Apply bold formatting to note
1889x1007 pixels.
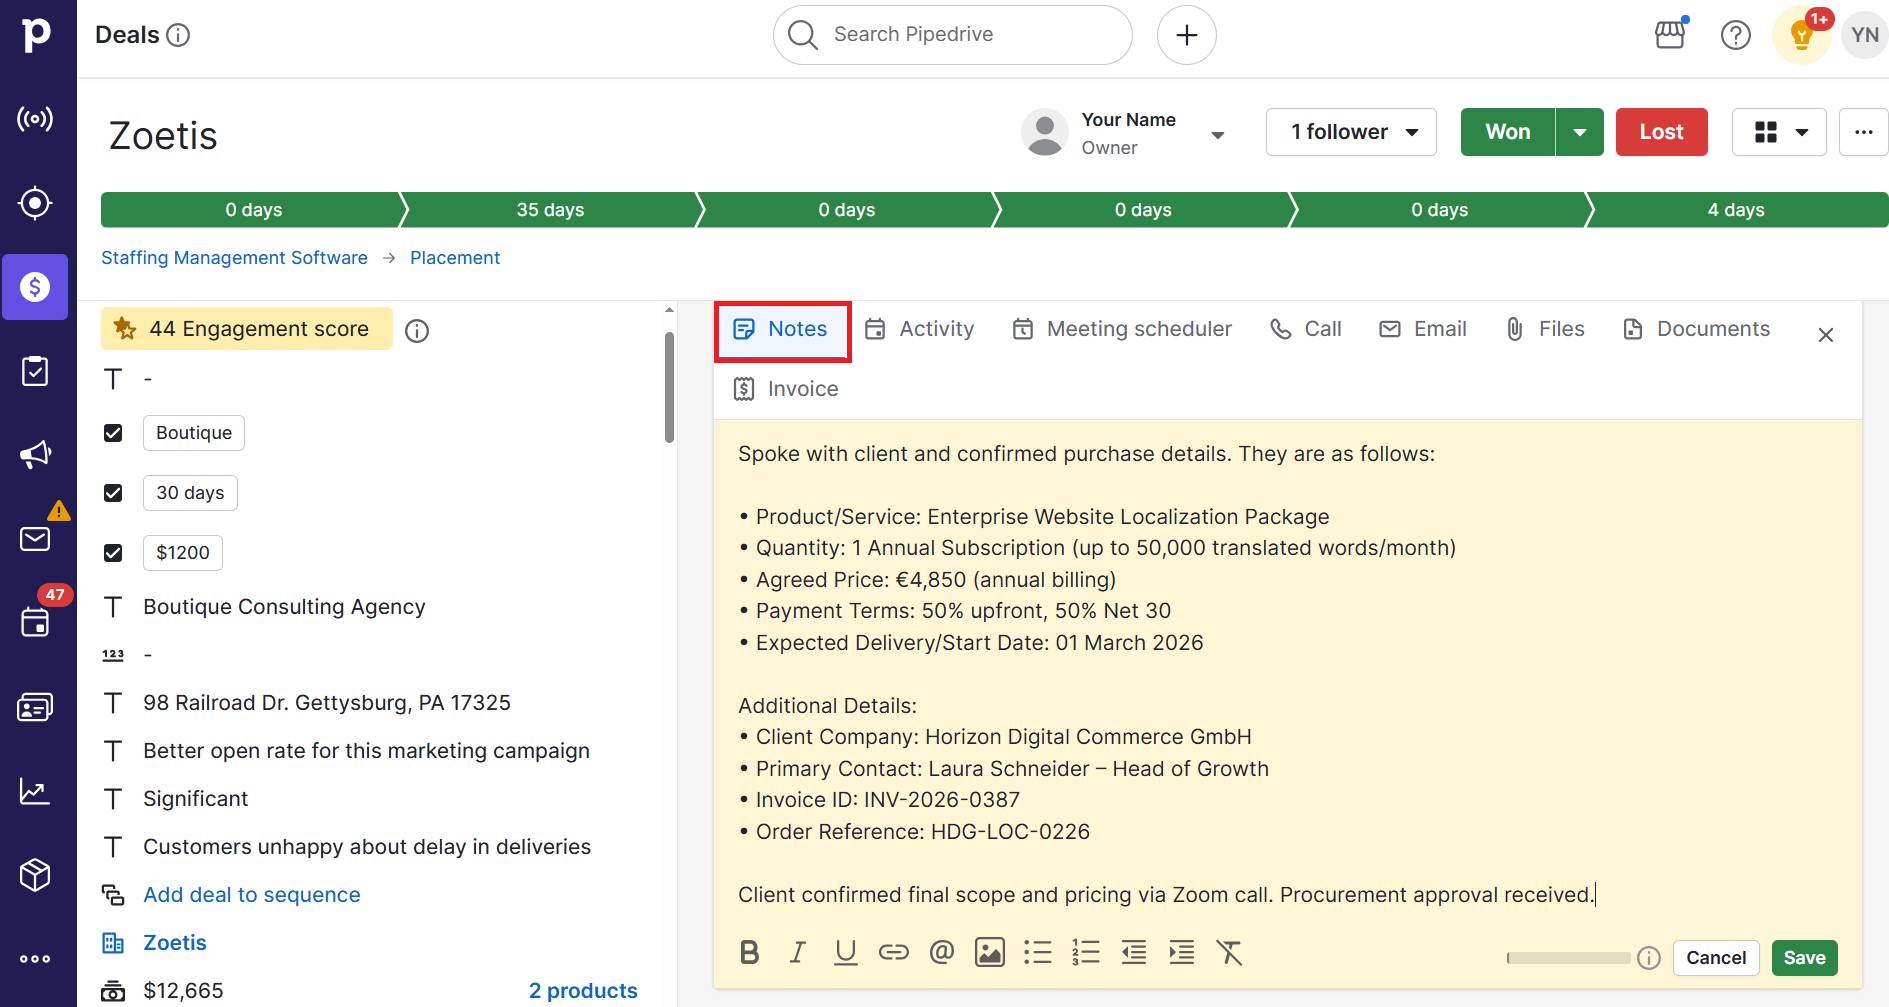[750, 953]
